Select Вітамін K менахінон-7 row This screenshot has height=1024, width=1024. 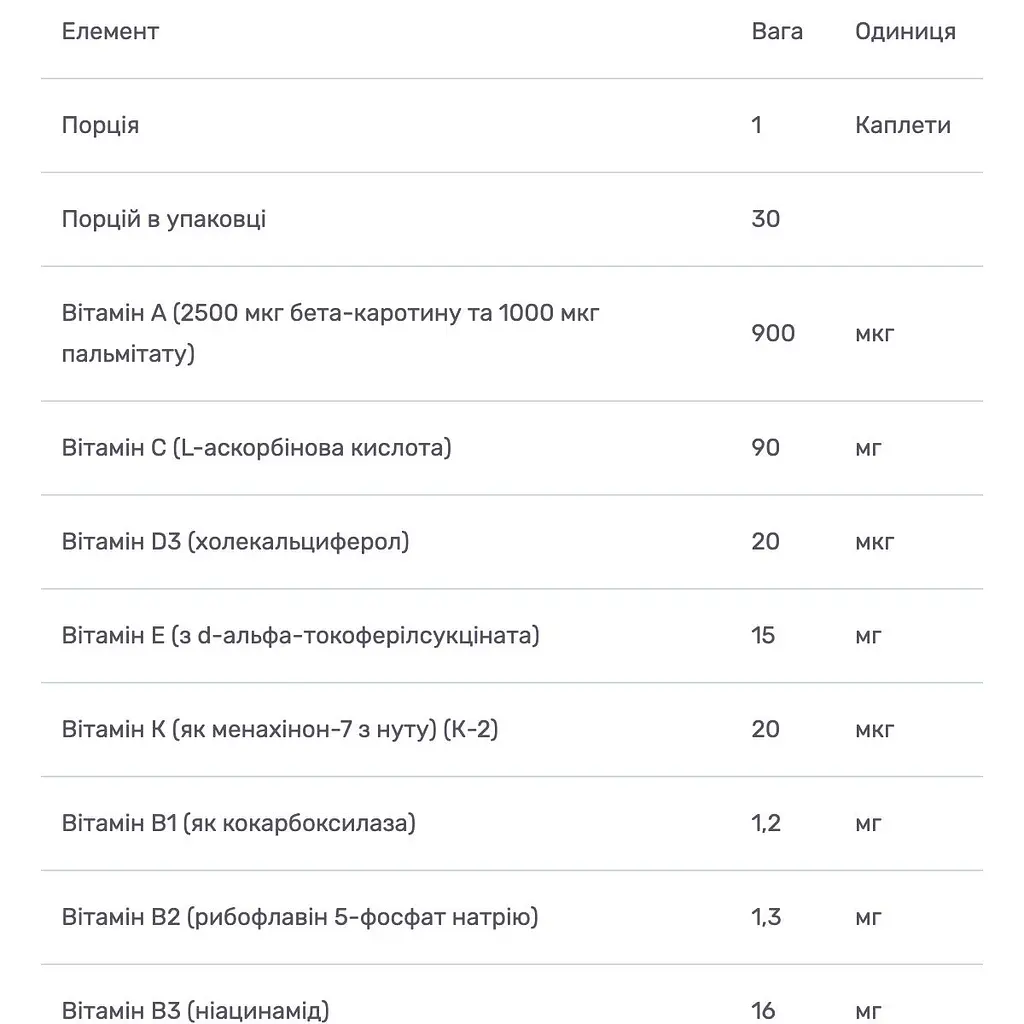(x=512, y=729)
